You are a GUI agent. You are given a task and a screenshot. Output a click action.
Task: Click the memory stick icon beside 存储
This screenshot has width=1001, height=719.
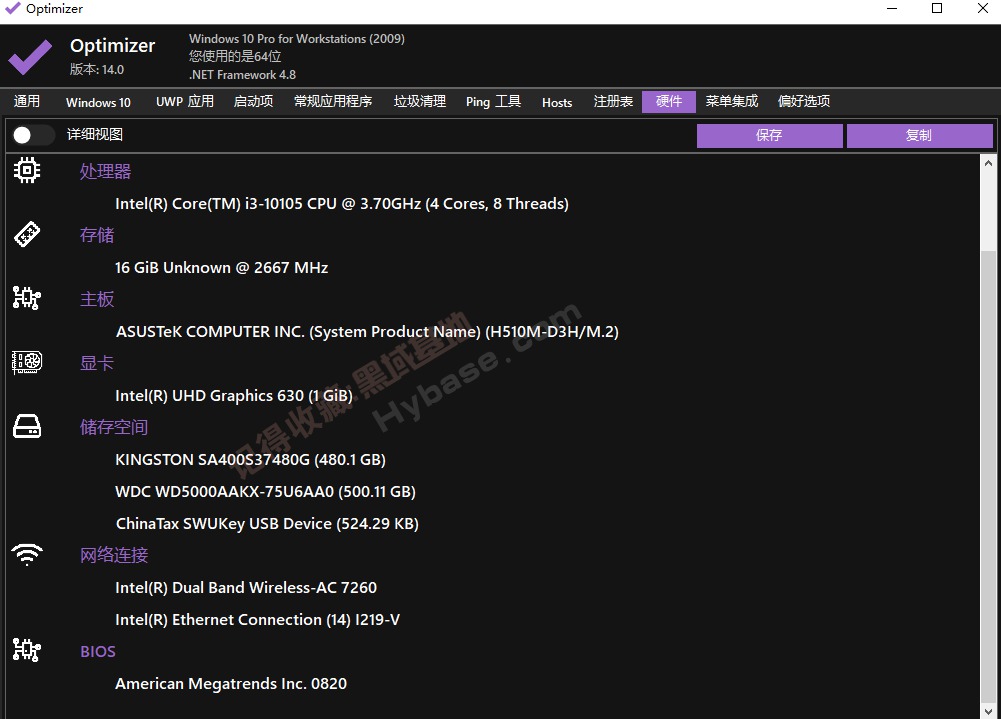[27, 234]
